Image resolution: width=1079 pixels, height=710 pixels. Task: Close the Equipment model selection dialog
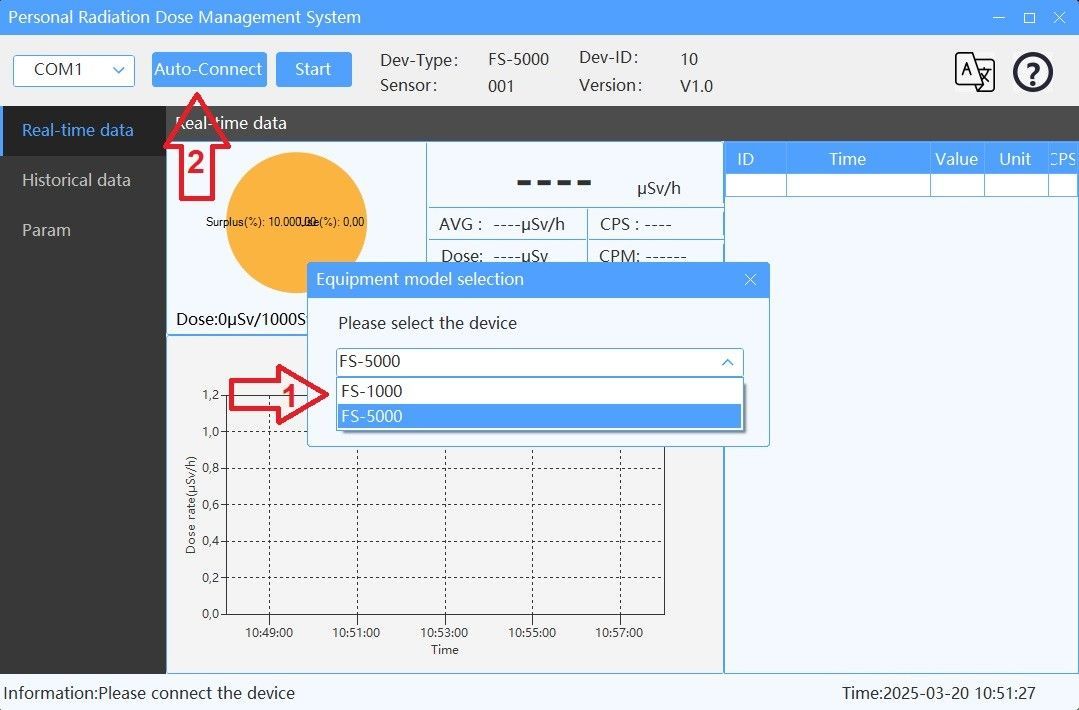tap(750, 280)
